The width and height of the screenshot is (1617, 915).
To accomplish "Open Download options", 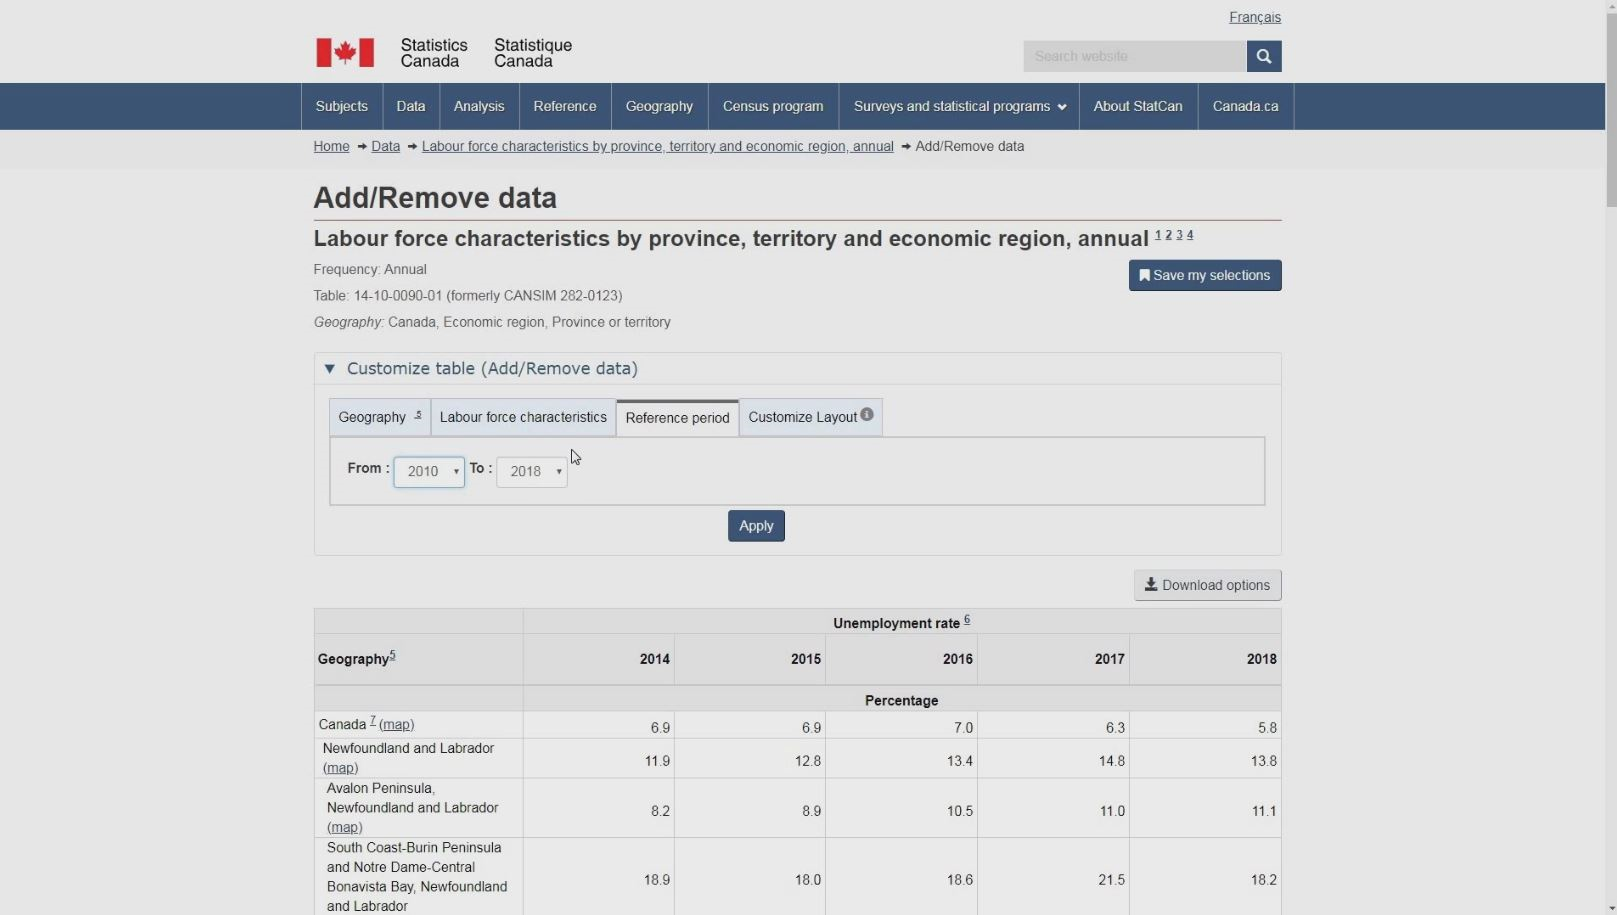I will click(1207, 586).
